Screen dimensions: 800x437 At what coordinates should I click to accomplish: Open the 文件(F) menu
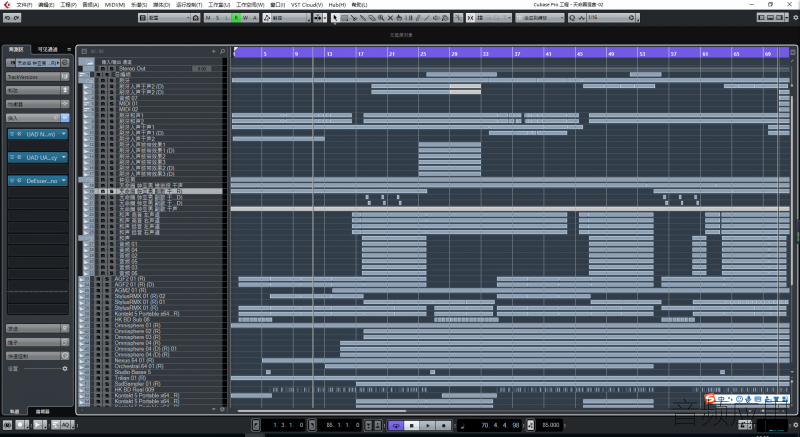[x=24, y=5]
